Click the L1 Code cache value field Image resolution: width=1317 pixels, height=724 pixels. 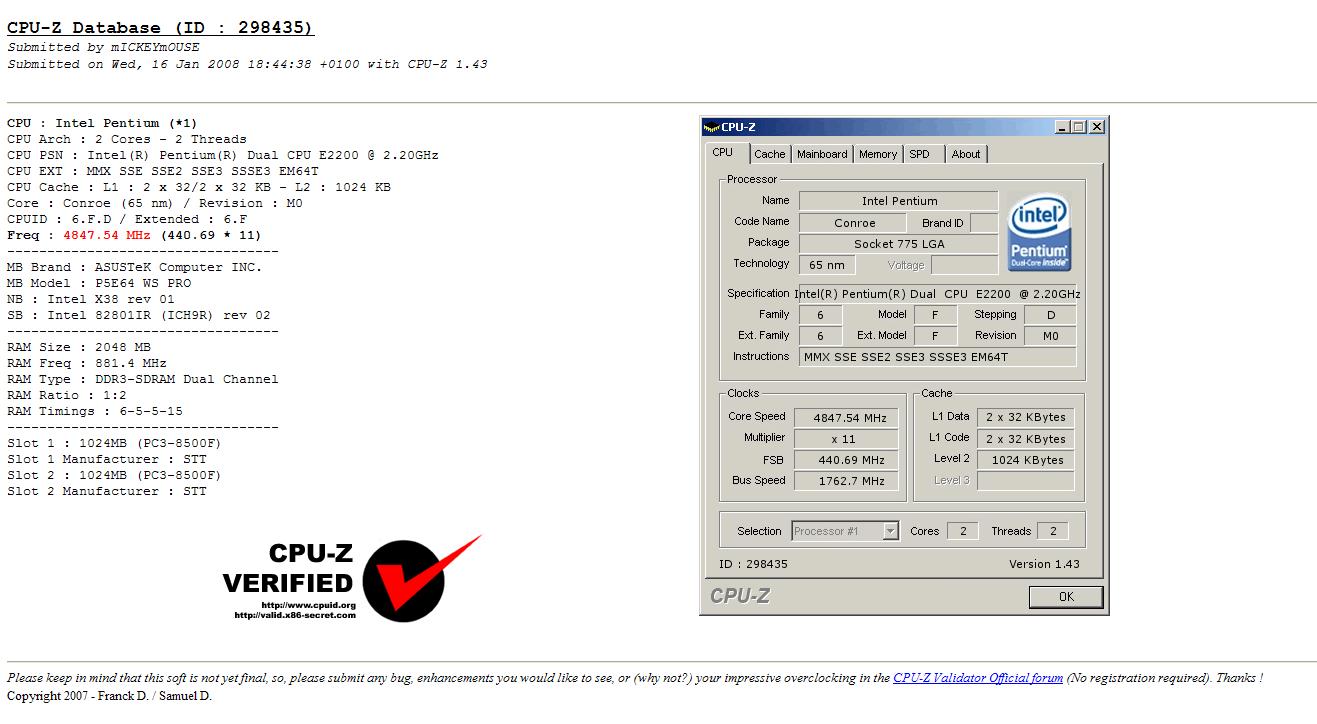1026,439
